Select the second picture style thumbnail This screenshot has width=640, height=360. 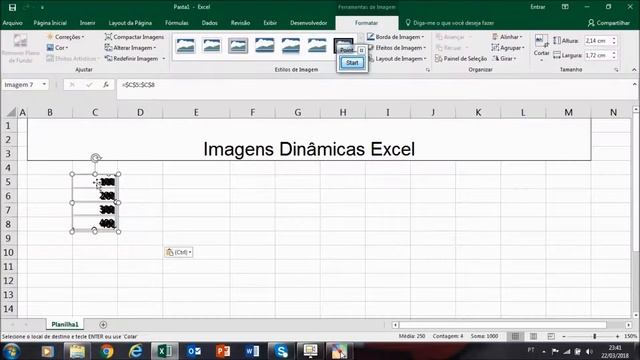(212, 45)
